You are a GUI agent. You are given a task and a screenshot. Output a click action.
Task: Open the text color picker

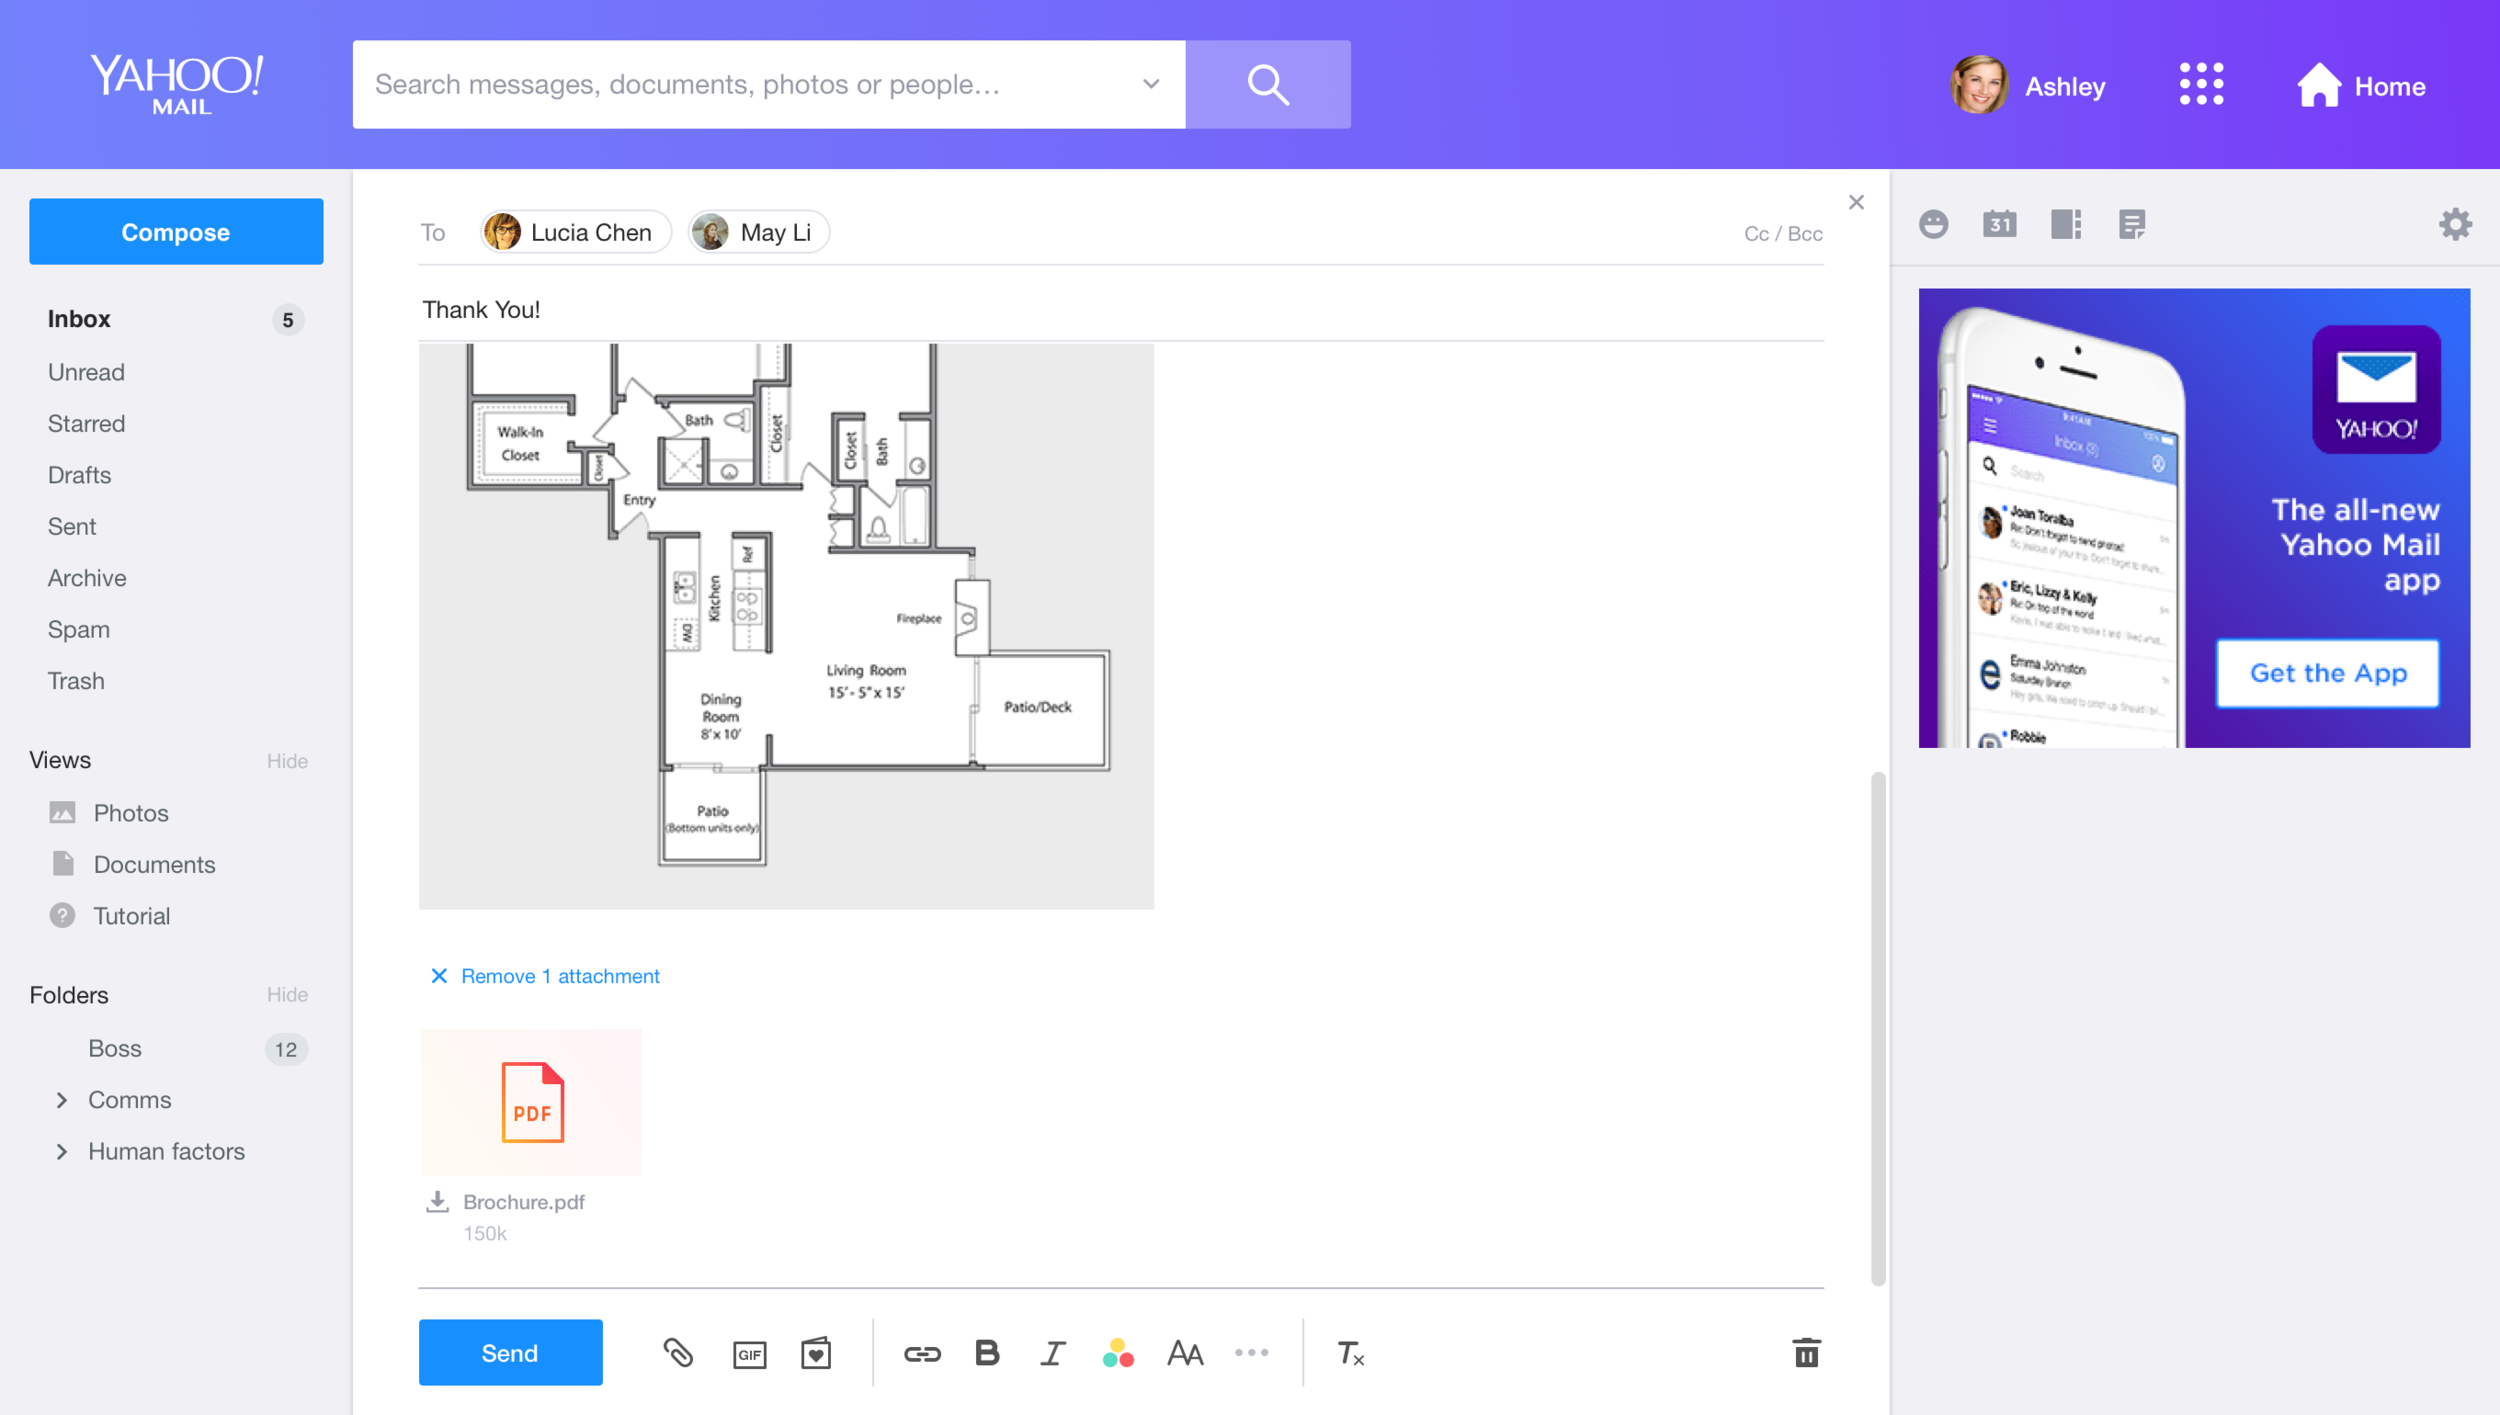click(1118, 1353)
